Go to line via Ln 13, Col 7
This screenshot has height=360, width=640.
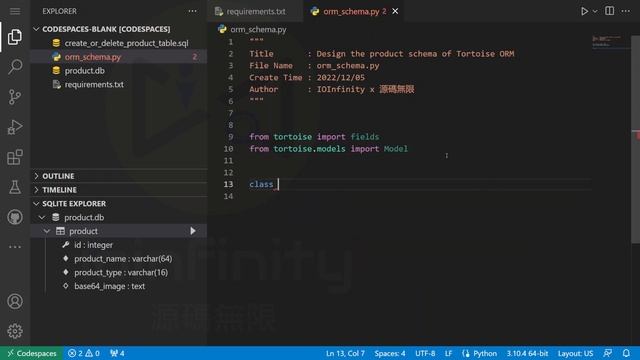[345, 353]
